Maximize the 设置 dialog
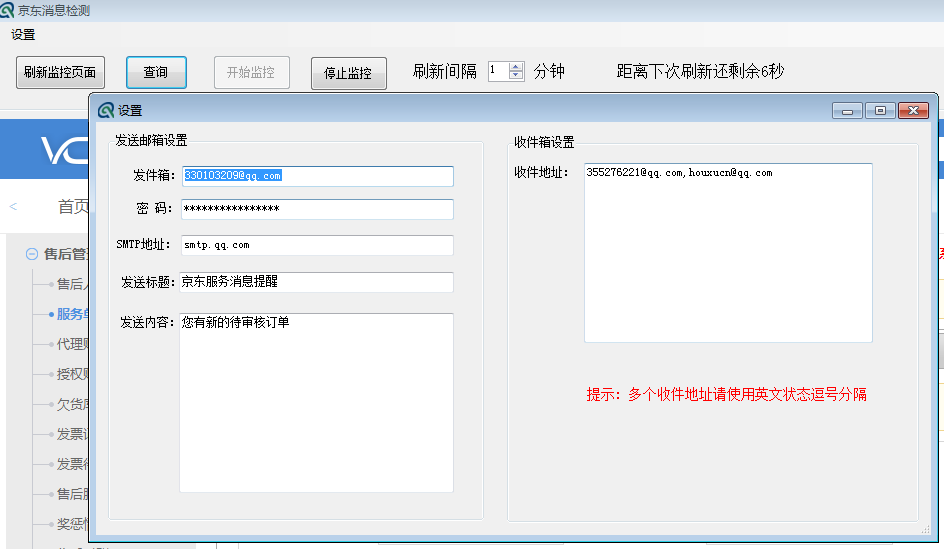This screenshot has height=549, width=944. click(880, 111)
